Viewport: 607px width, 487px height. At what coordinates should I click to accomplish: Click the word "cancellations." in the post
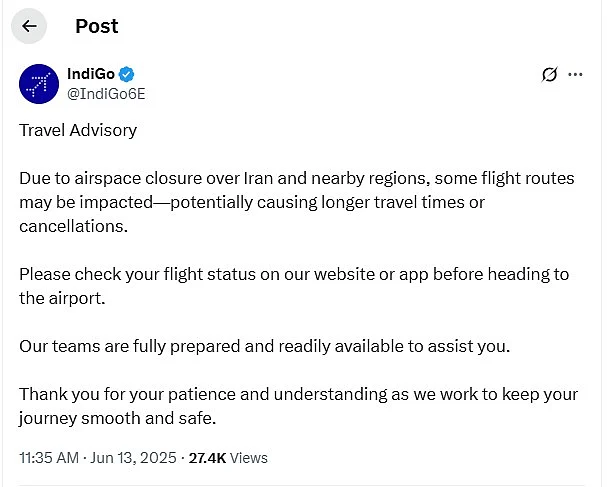[x=73, y=226]
